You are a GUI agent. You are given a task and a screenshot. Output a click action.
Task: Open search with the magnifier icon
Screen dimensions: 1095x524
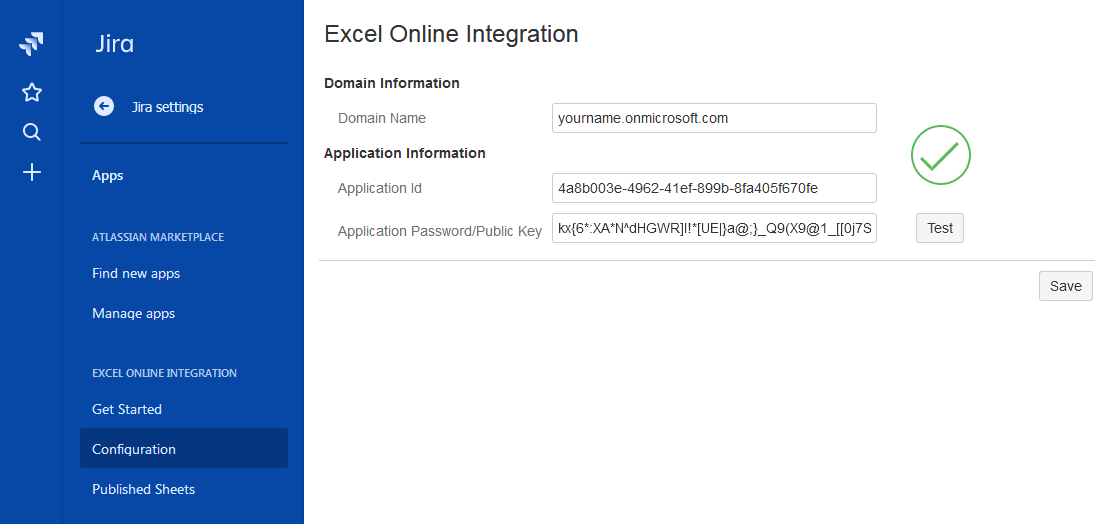click(x=32, y=132)
